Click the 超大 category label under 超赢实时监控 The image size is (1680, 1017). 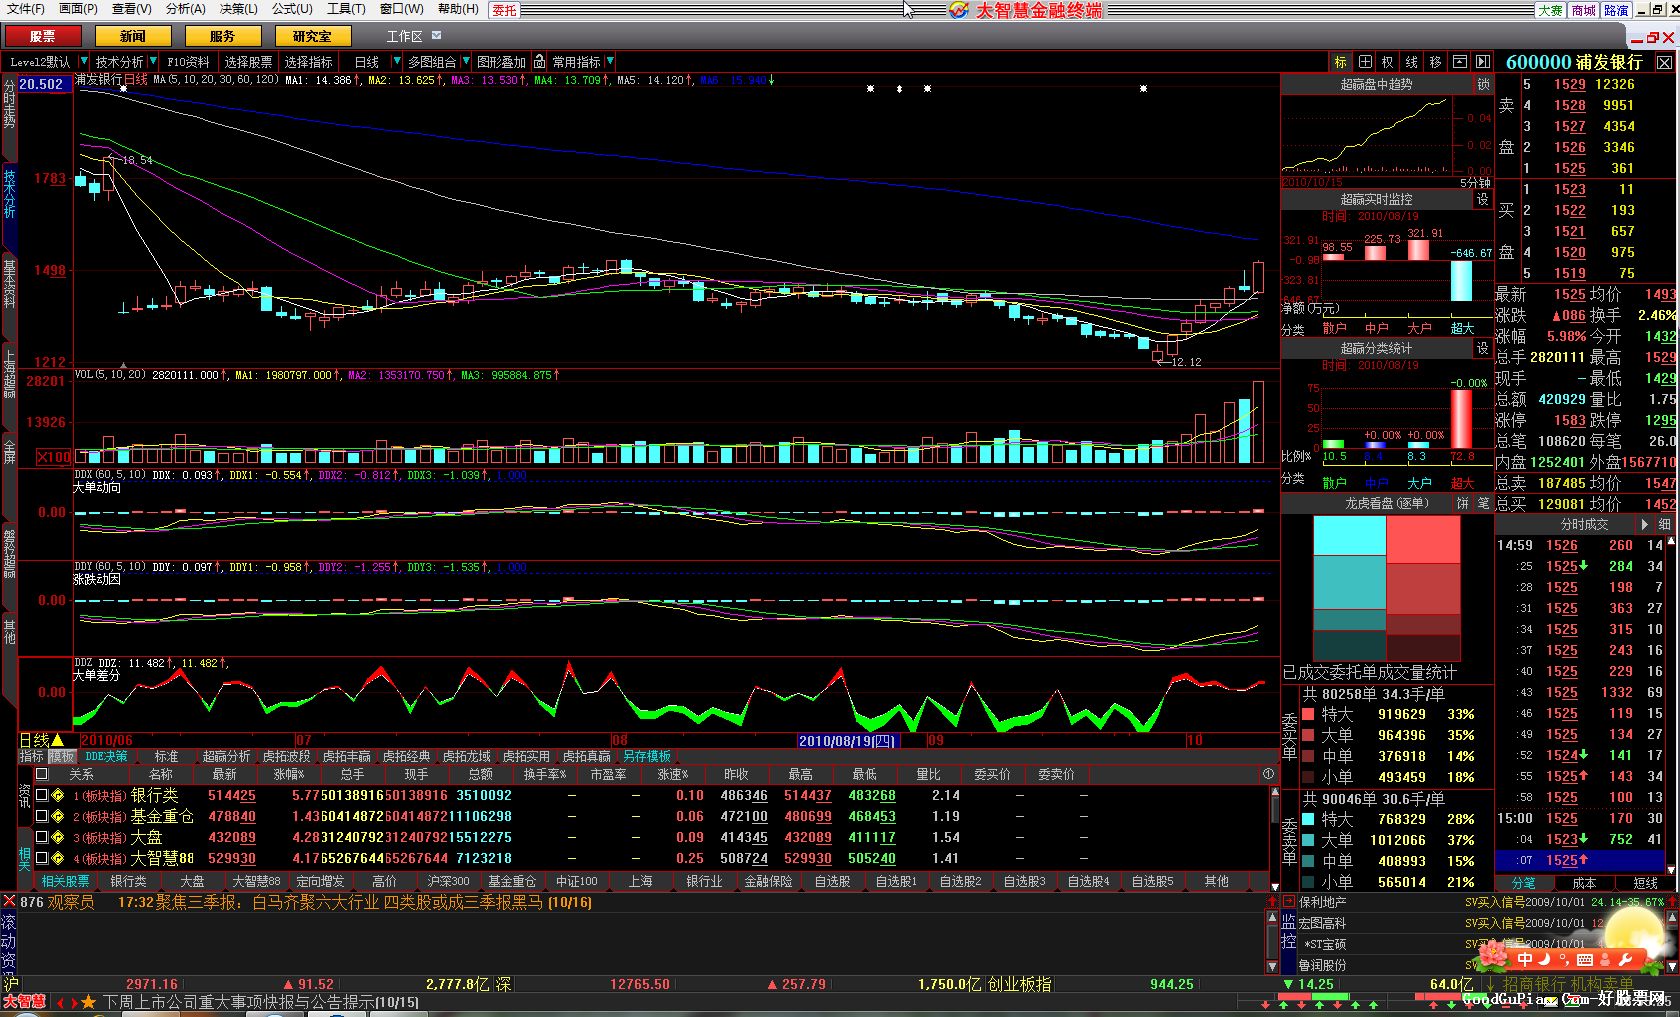[x=1462, y=328]
